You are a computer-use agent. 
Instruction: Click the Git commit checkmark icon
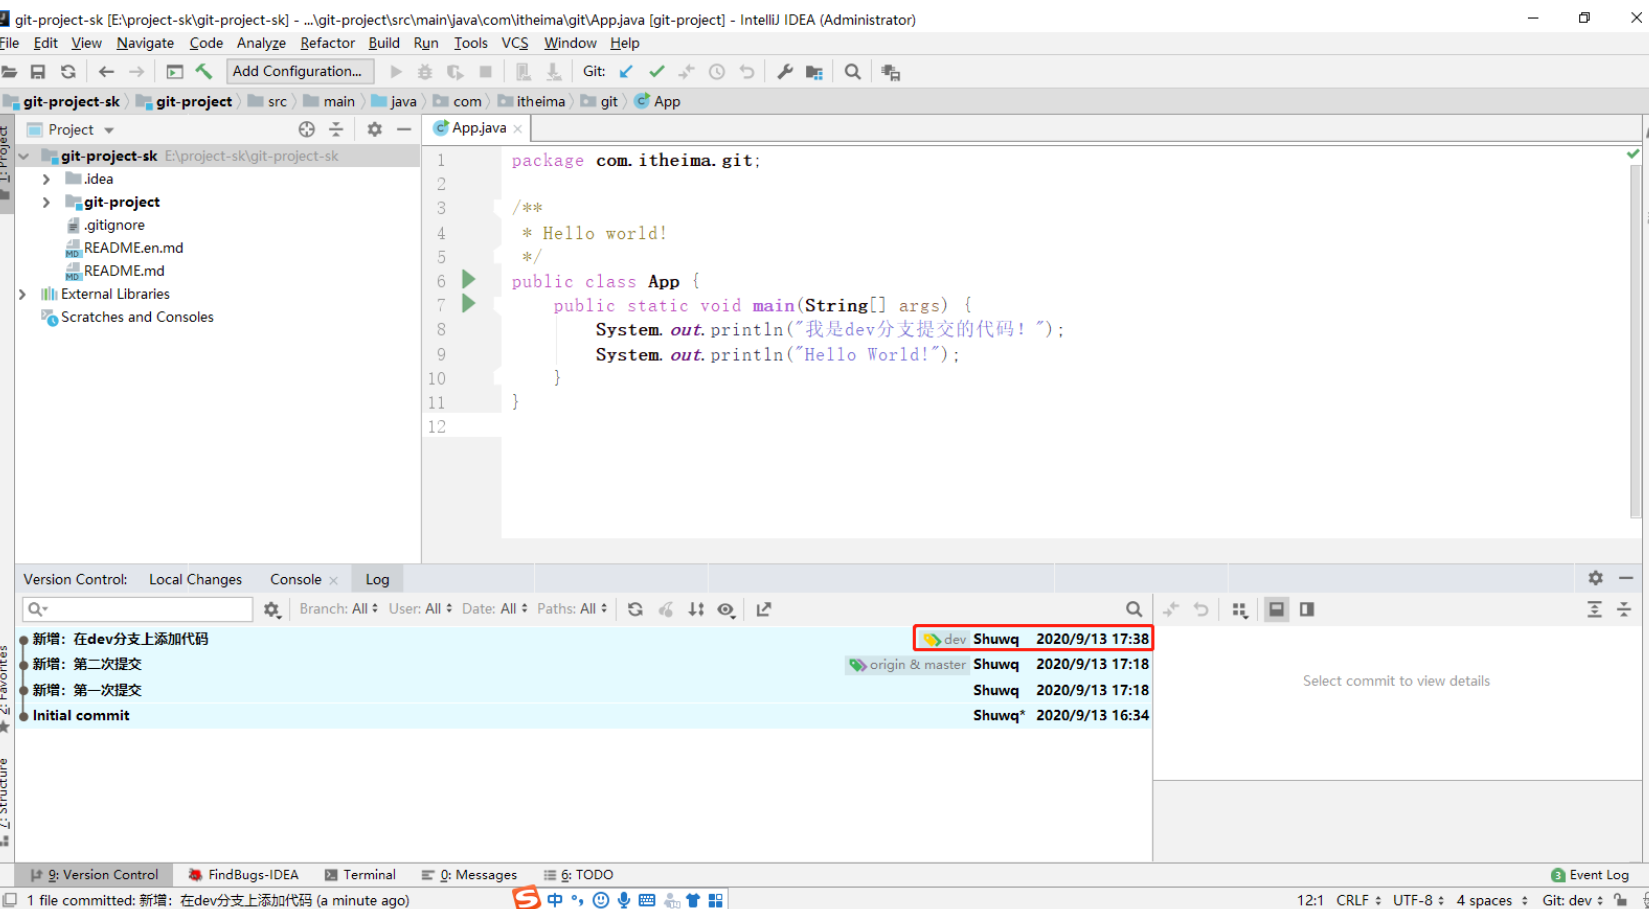pyautogui.click(x=656, y=71)
